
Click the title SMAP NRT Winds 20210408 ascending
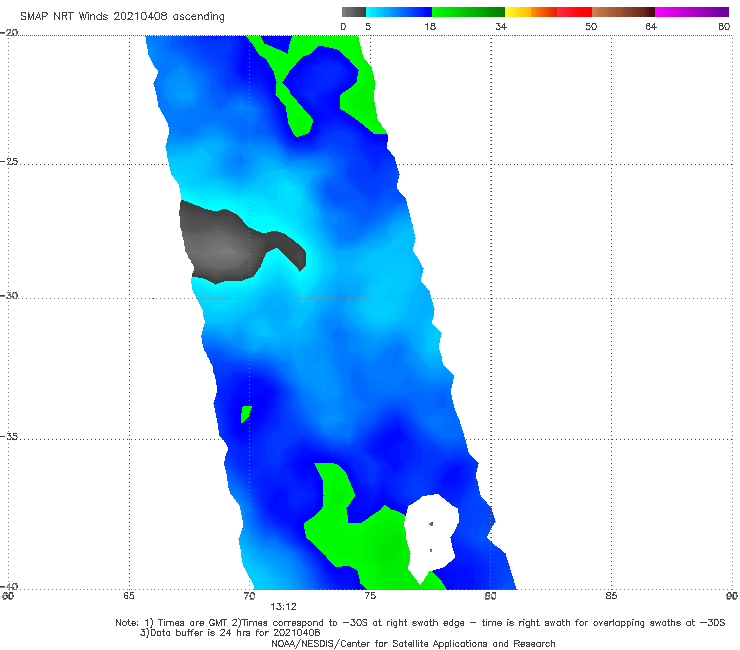tap(122, 16)
